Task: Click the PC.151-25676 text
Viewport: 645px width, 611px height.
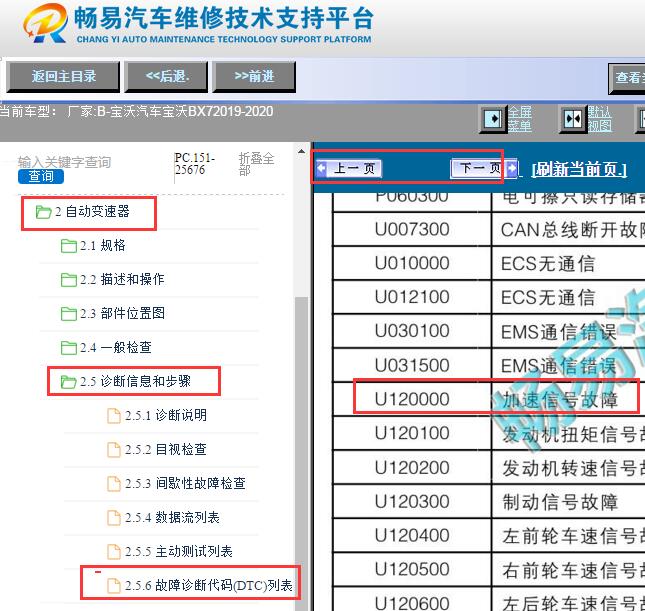Action: (195, 164)
